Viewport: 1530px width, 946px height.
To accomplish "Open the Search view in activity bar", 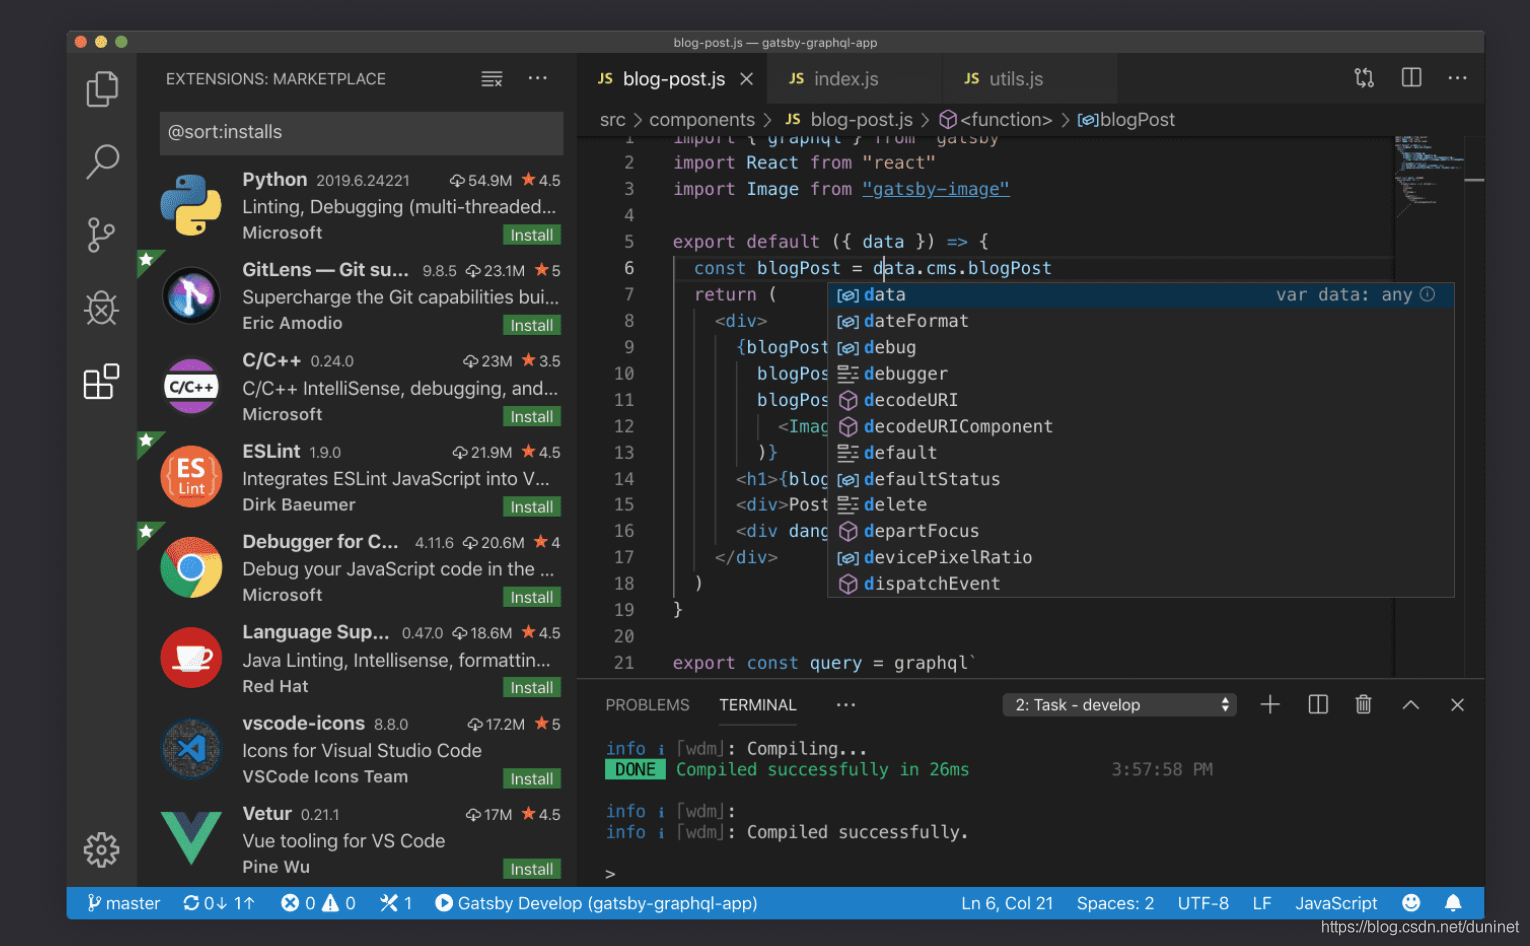I will point(102,161).
